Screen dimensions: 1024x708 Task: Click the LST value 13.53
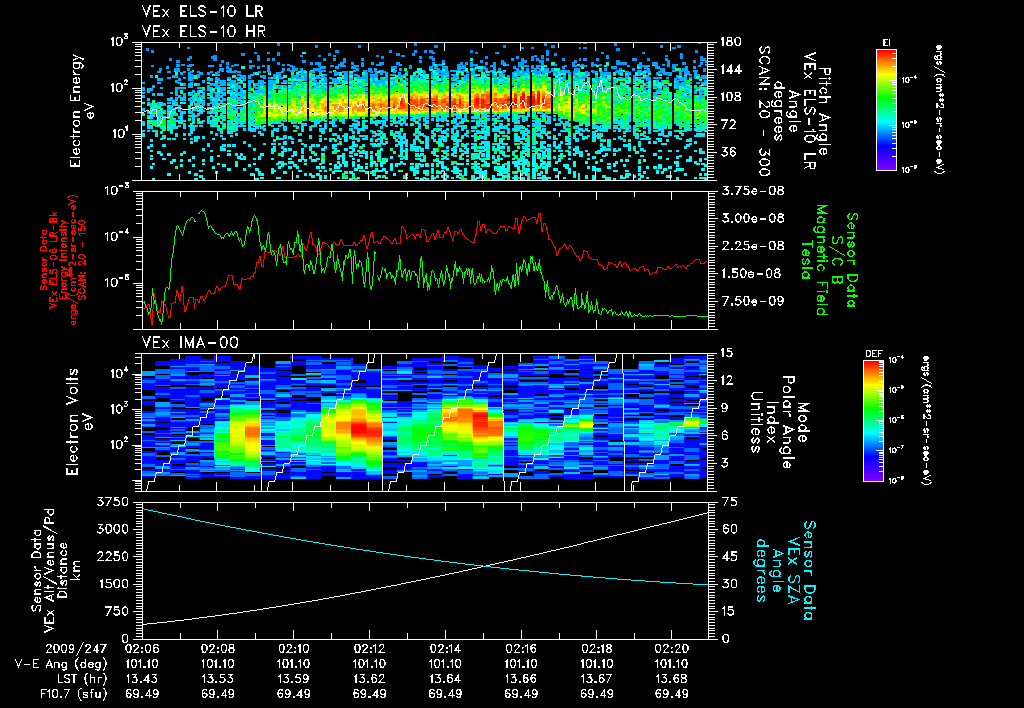[x=217, y=679]
